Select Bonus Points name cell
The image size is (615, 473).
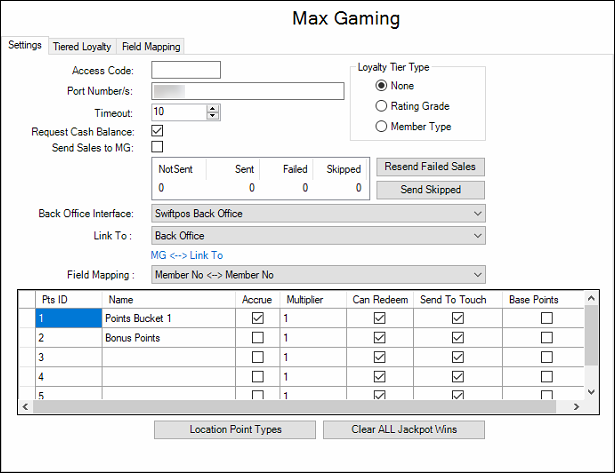pyautogui.click(x=169, y=338)
